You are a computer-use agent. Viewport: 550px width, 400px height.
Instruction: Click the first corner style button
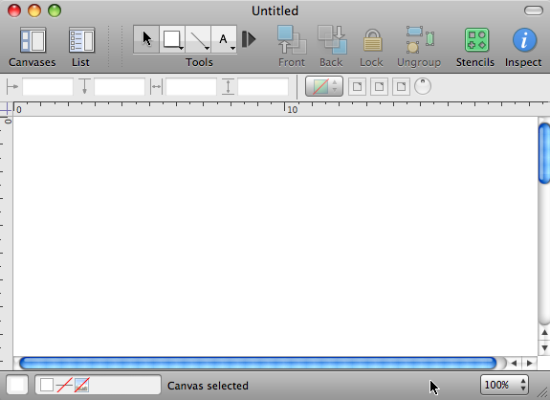coord(357,86)
